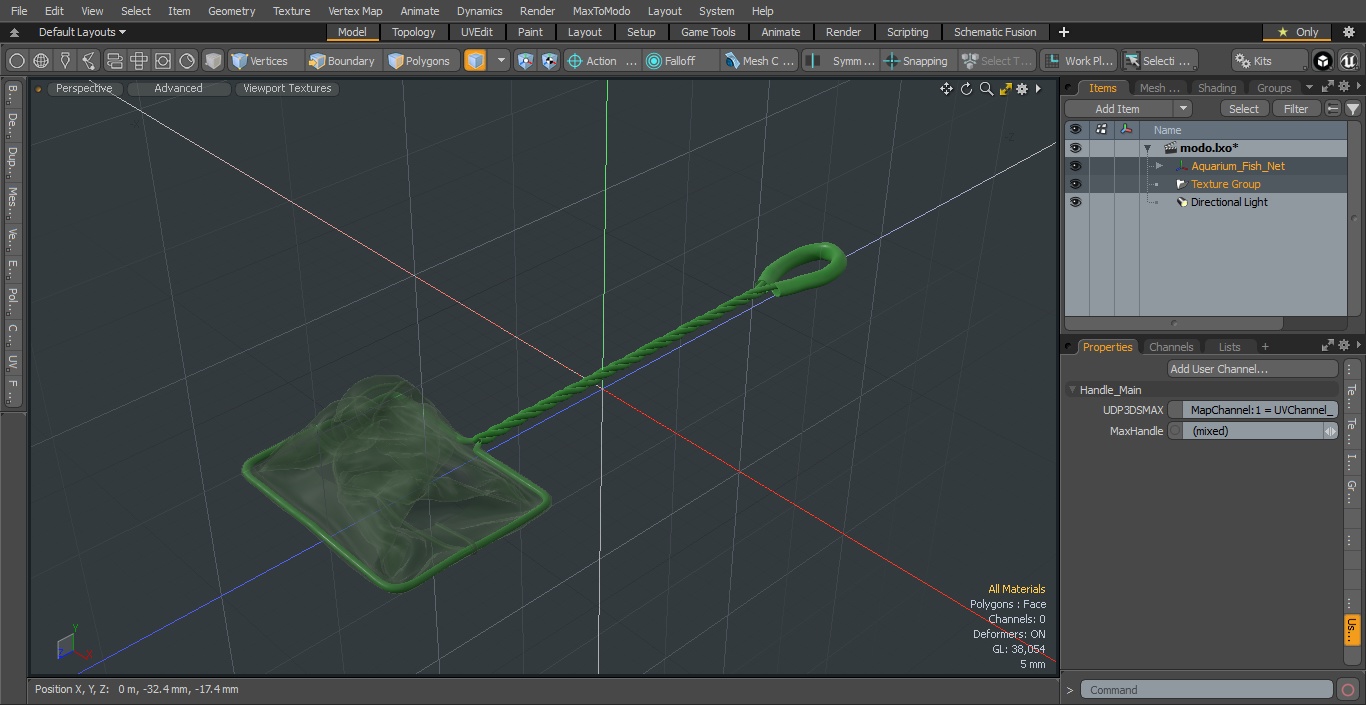Click the Filter button in Items panel
This screenshot has width=1366, height=705.
click(1296, 109)
